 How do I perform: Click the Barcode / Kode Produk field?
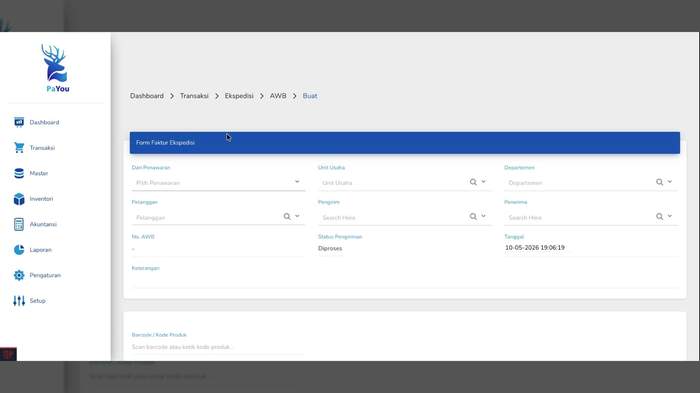[x=218, y=347]
